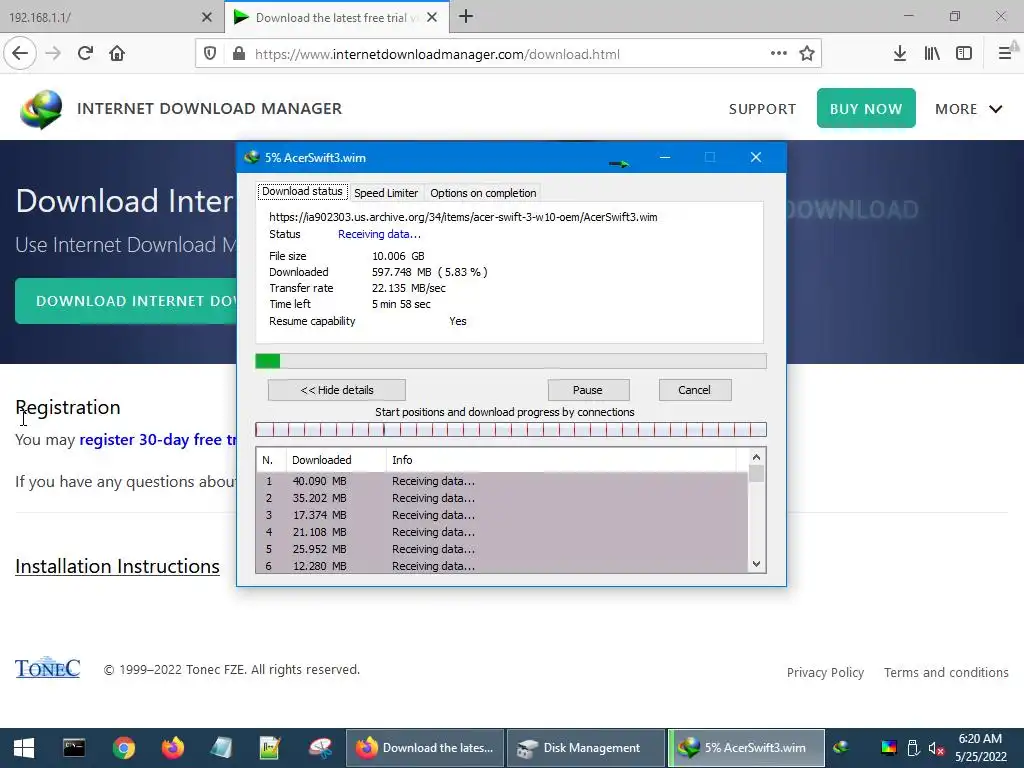
Task: Click the green overall download progress bar
Action: 511,361
